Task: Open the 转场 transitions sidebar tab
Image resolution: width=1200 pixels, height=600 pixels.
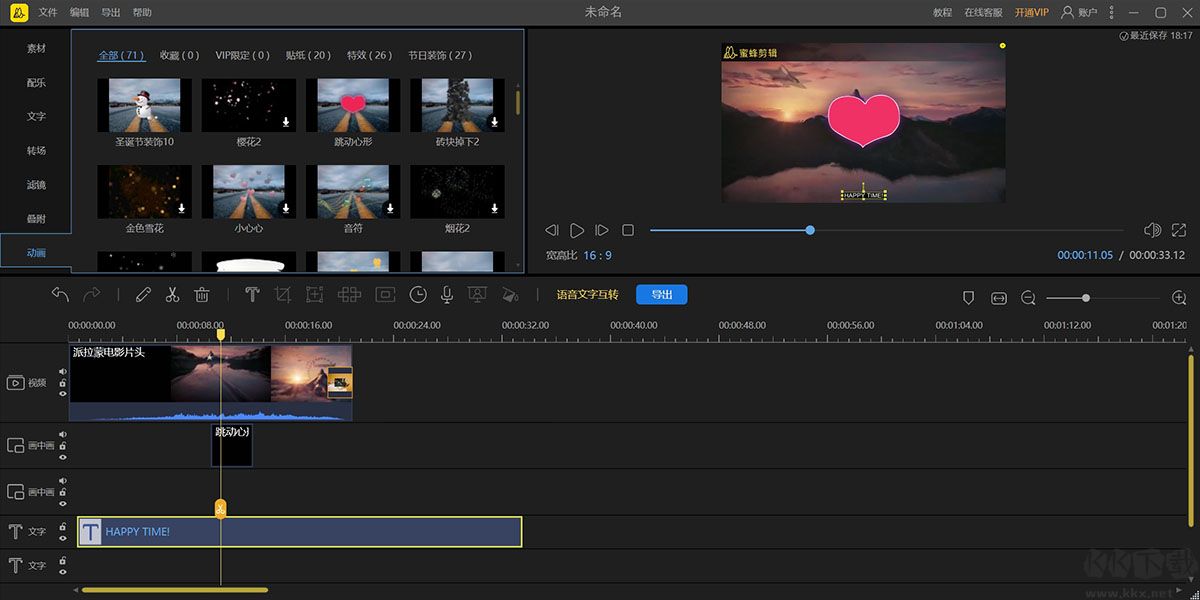Action: [x=36, y=150]
